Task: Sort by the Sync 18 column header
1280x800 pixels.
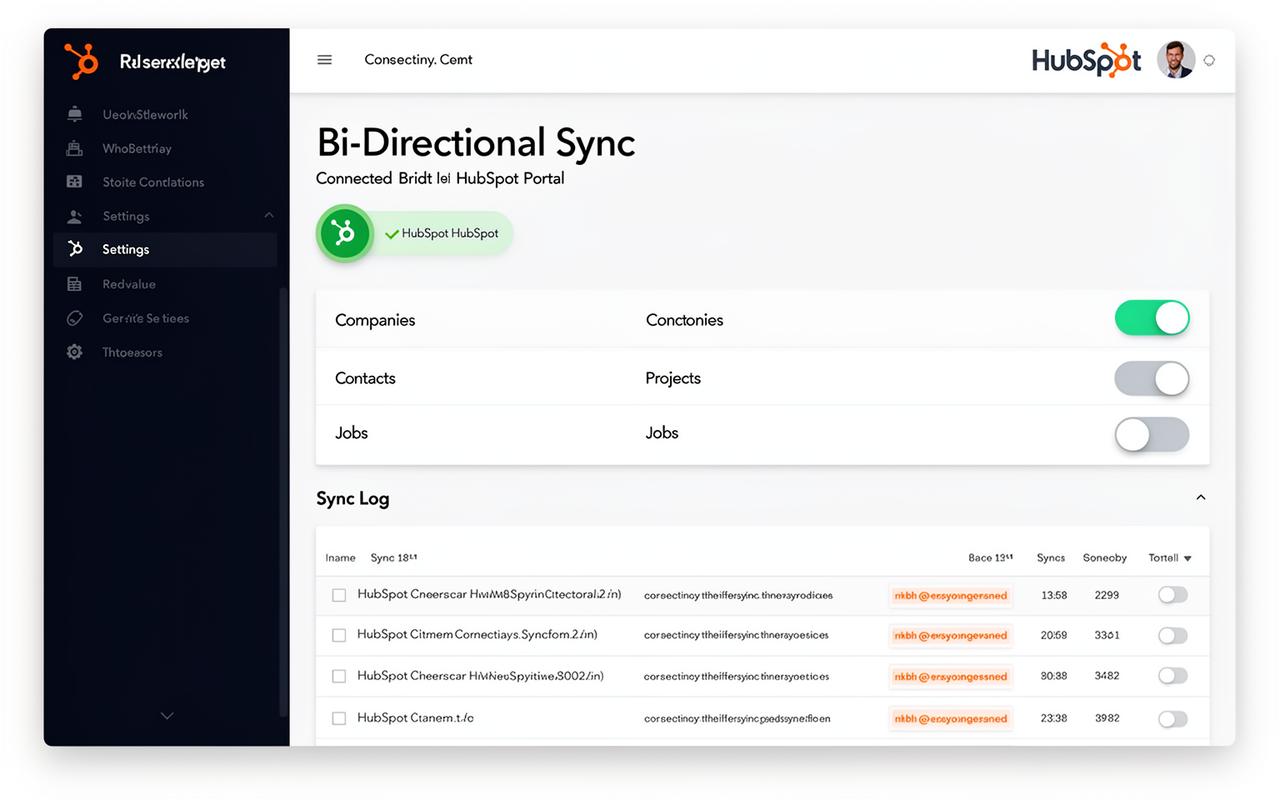Action: point(394,558)
